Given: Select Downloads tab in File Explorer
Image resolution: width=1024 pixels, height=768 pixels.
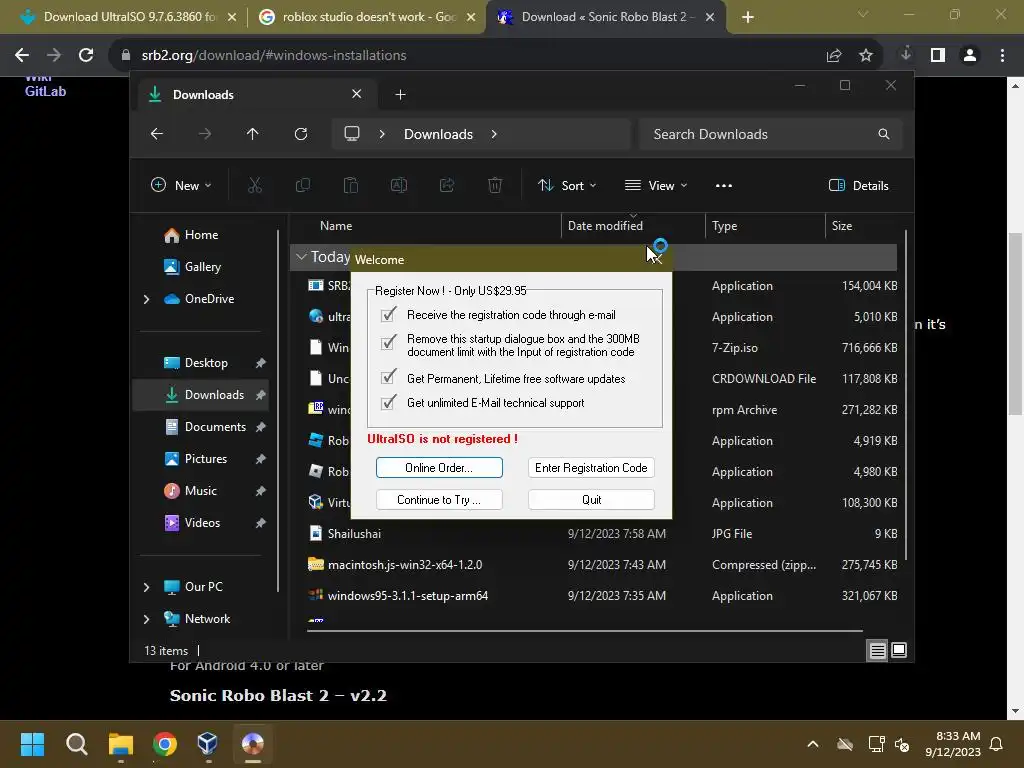Looking at the screenshot, I should point(256,95).
